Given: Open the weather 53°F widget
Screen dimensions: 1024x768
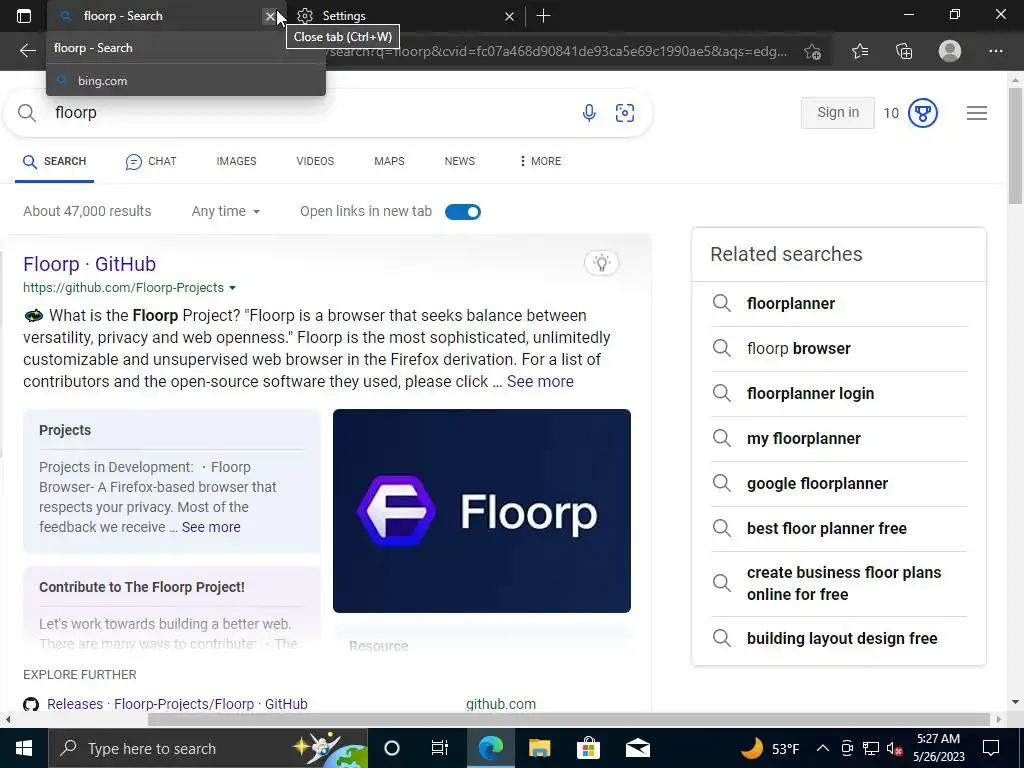Looking at the screenshot, I should tap(769, 748).
